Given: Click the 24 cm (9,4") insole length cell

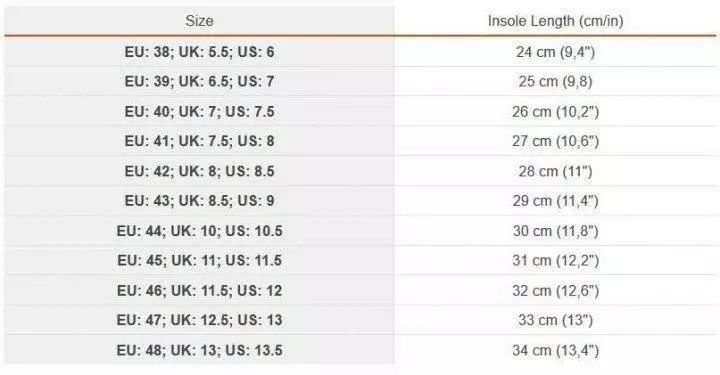Looking at the screenshot, I should click(555, 52).
